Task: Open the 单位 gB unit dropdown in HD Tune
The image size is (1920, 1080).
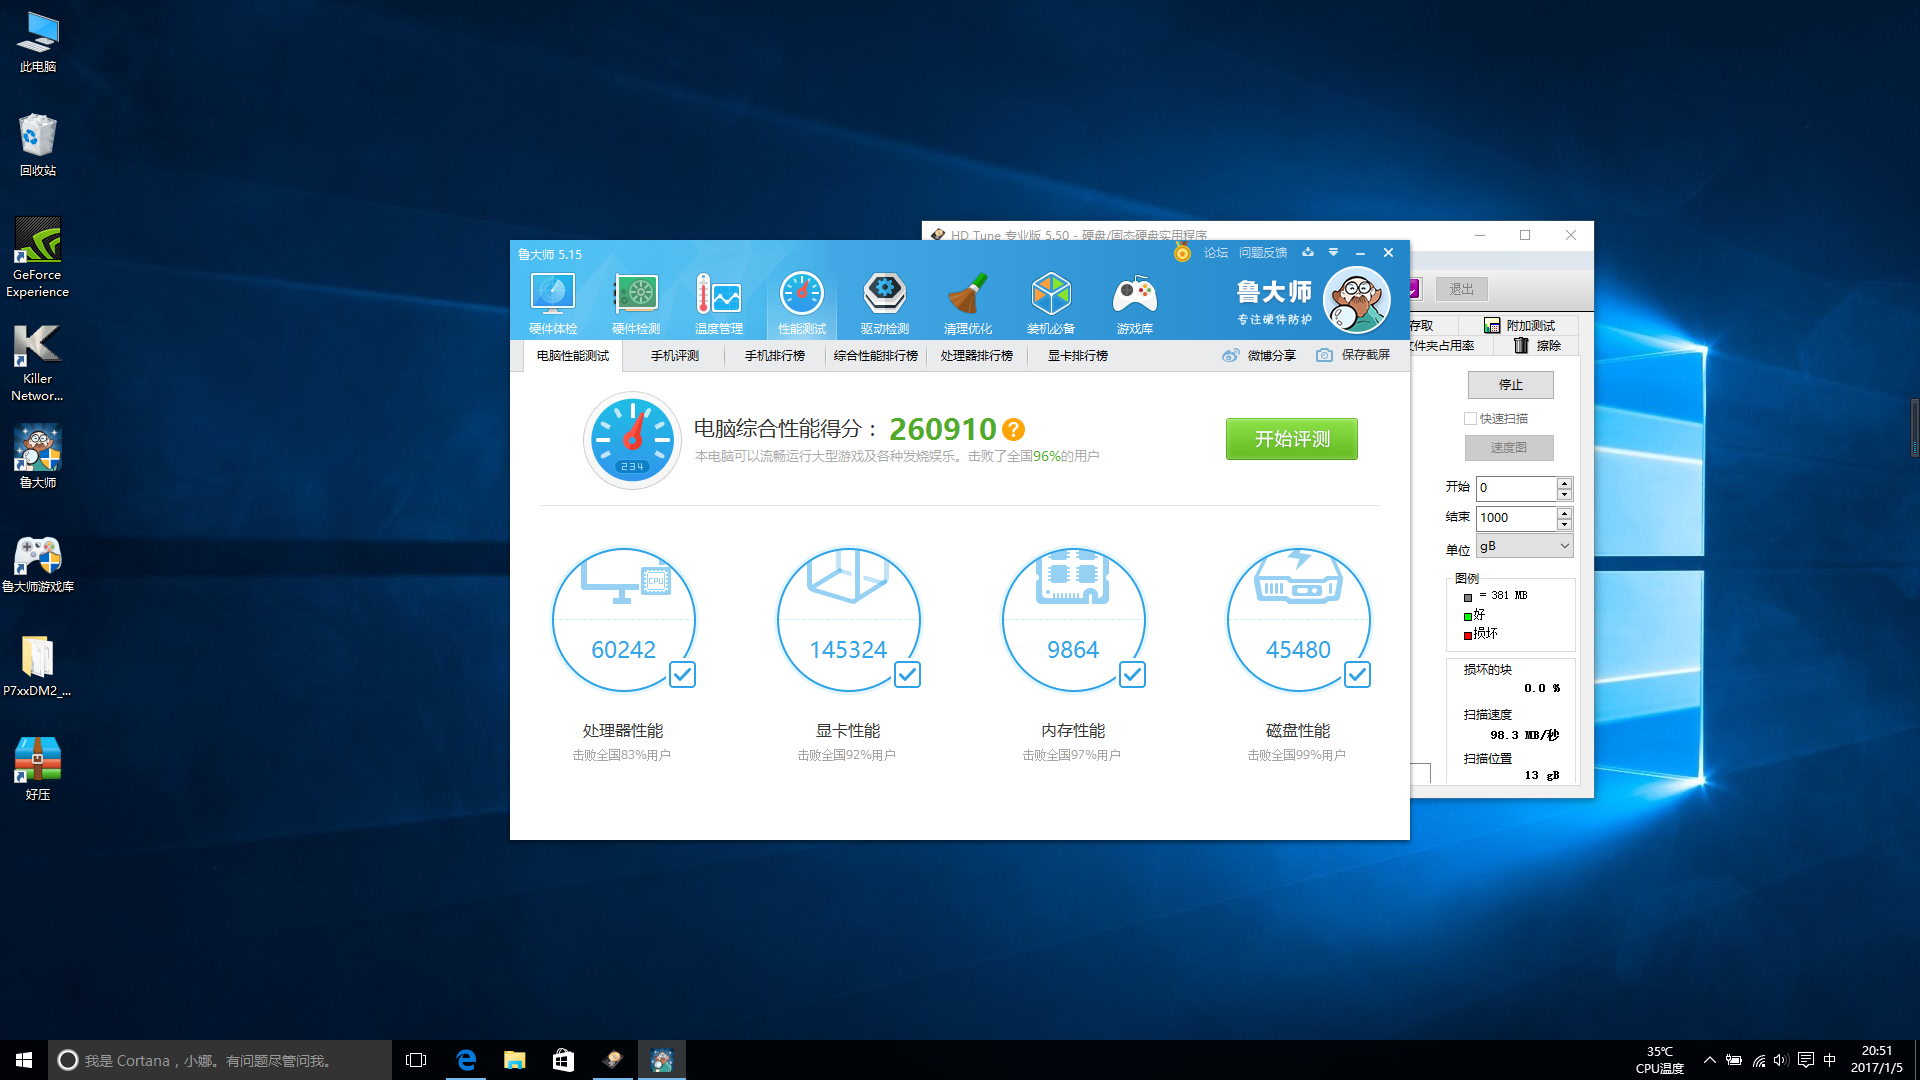Action: point(1524,546)
